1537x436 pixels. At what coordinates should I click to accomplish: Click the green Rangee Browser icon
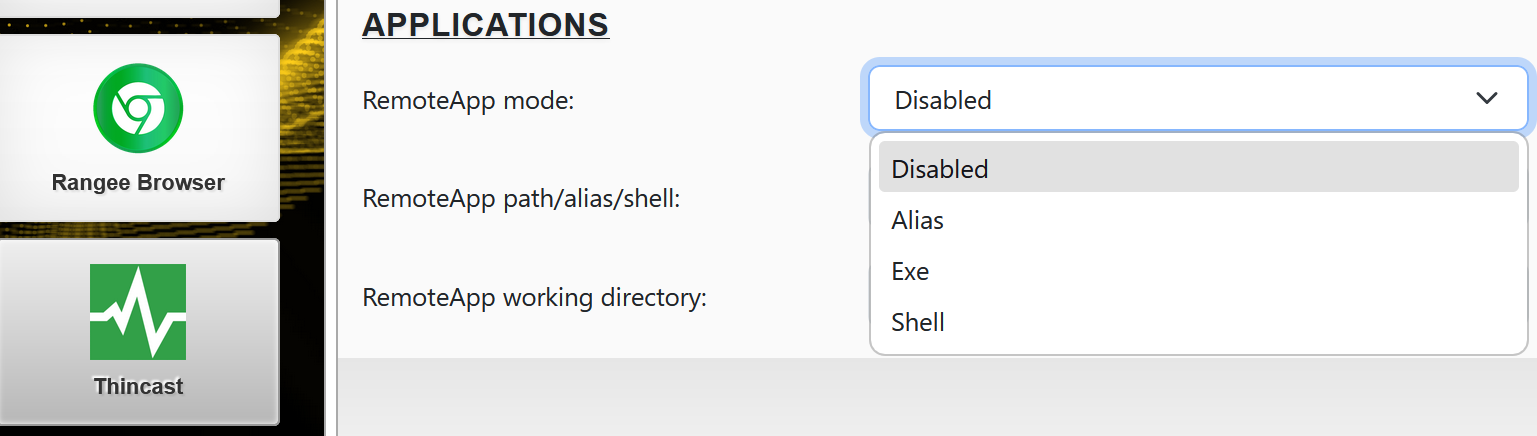point(138,108)
